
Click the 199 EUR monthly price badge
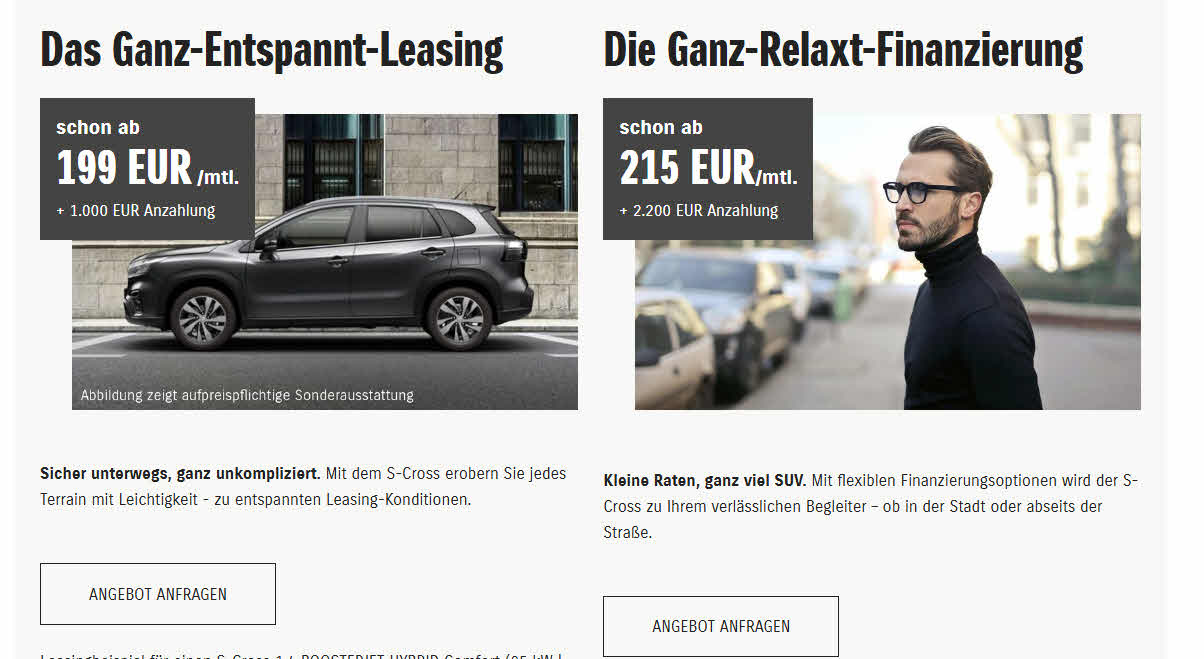147,169
